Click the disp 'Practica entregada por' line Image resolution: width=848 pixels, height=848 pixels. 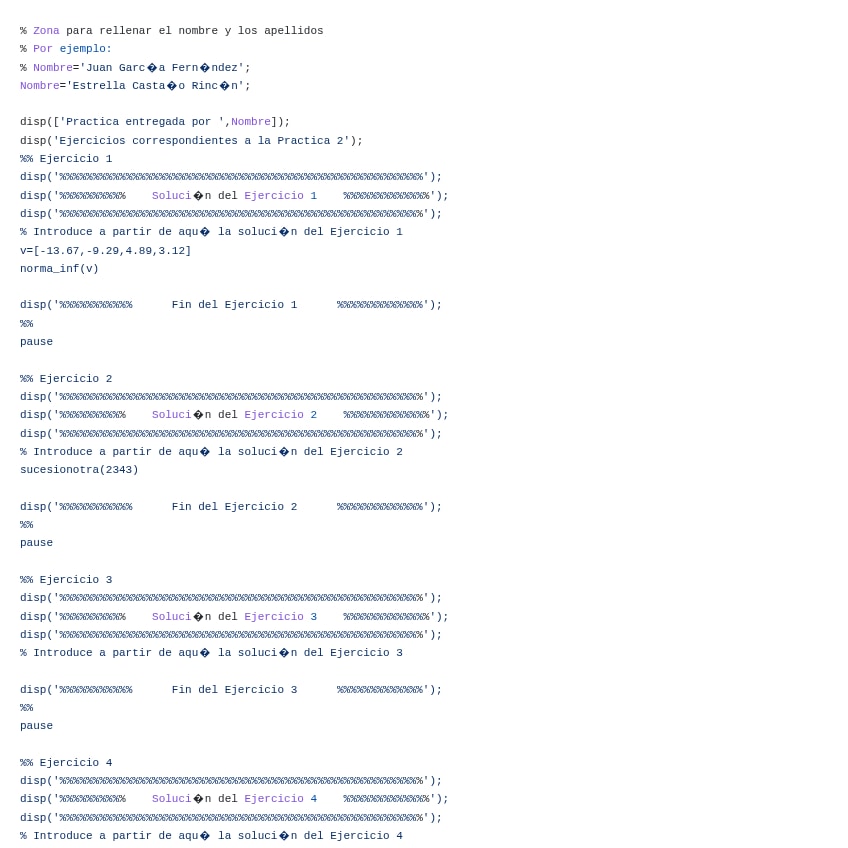(155, 122)
